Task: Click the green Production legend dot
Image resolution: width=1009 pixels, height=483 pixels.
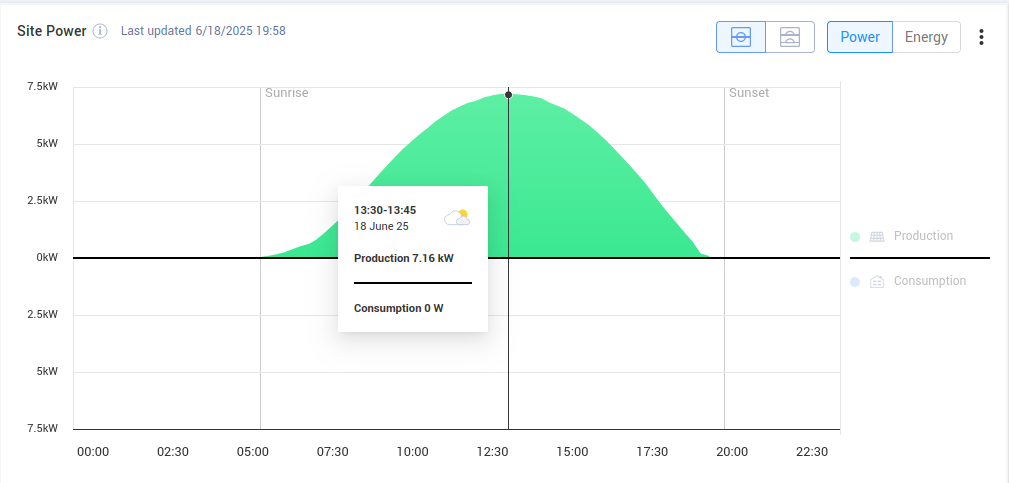Action: click(855, 237)
